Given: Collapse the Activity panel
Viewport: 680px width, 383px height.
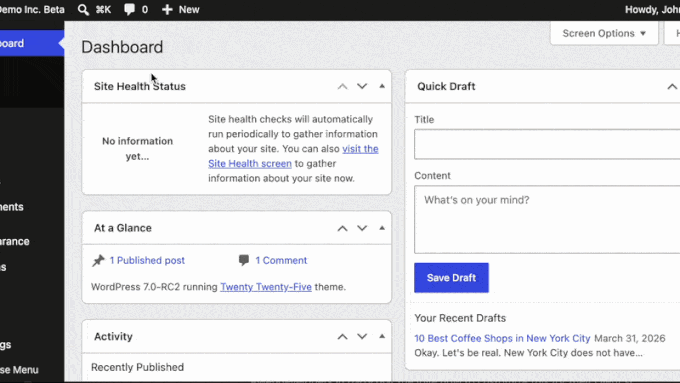Looking at the screenshot, I should pos(382,337).
